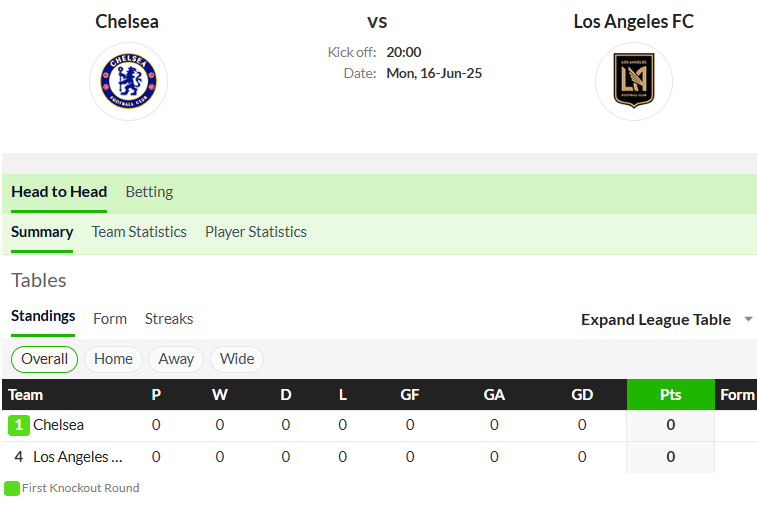The height and width of the screenshot is (512, 757).
Task: Switch to the Team Statistics tab
Action: point(139,232)
